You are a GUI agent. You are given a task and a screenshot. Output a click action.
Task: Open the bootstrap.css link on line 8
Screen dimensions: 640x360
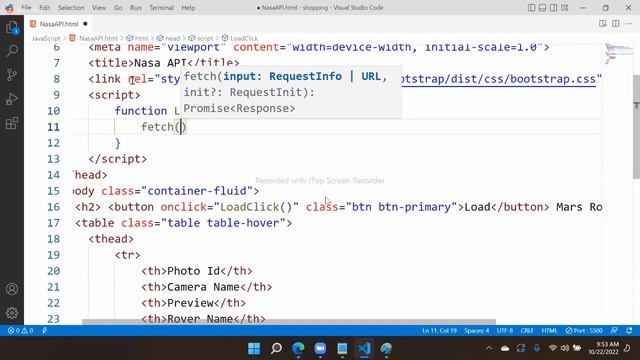point(498,79)
